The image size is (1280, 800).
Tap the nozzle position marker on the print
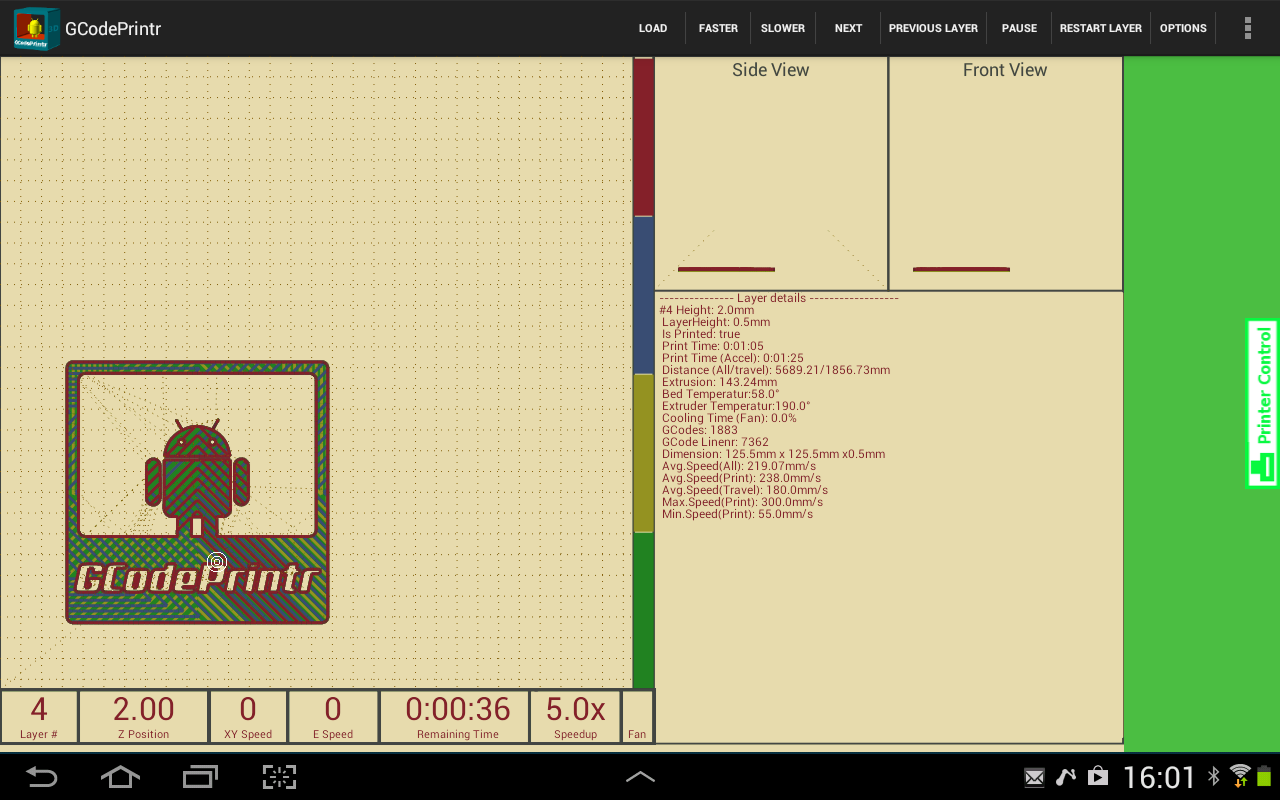point(217,563)
